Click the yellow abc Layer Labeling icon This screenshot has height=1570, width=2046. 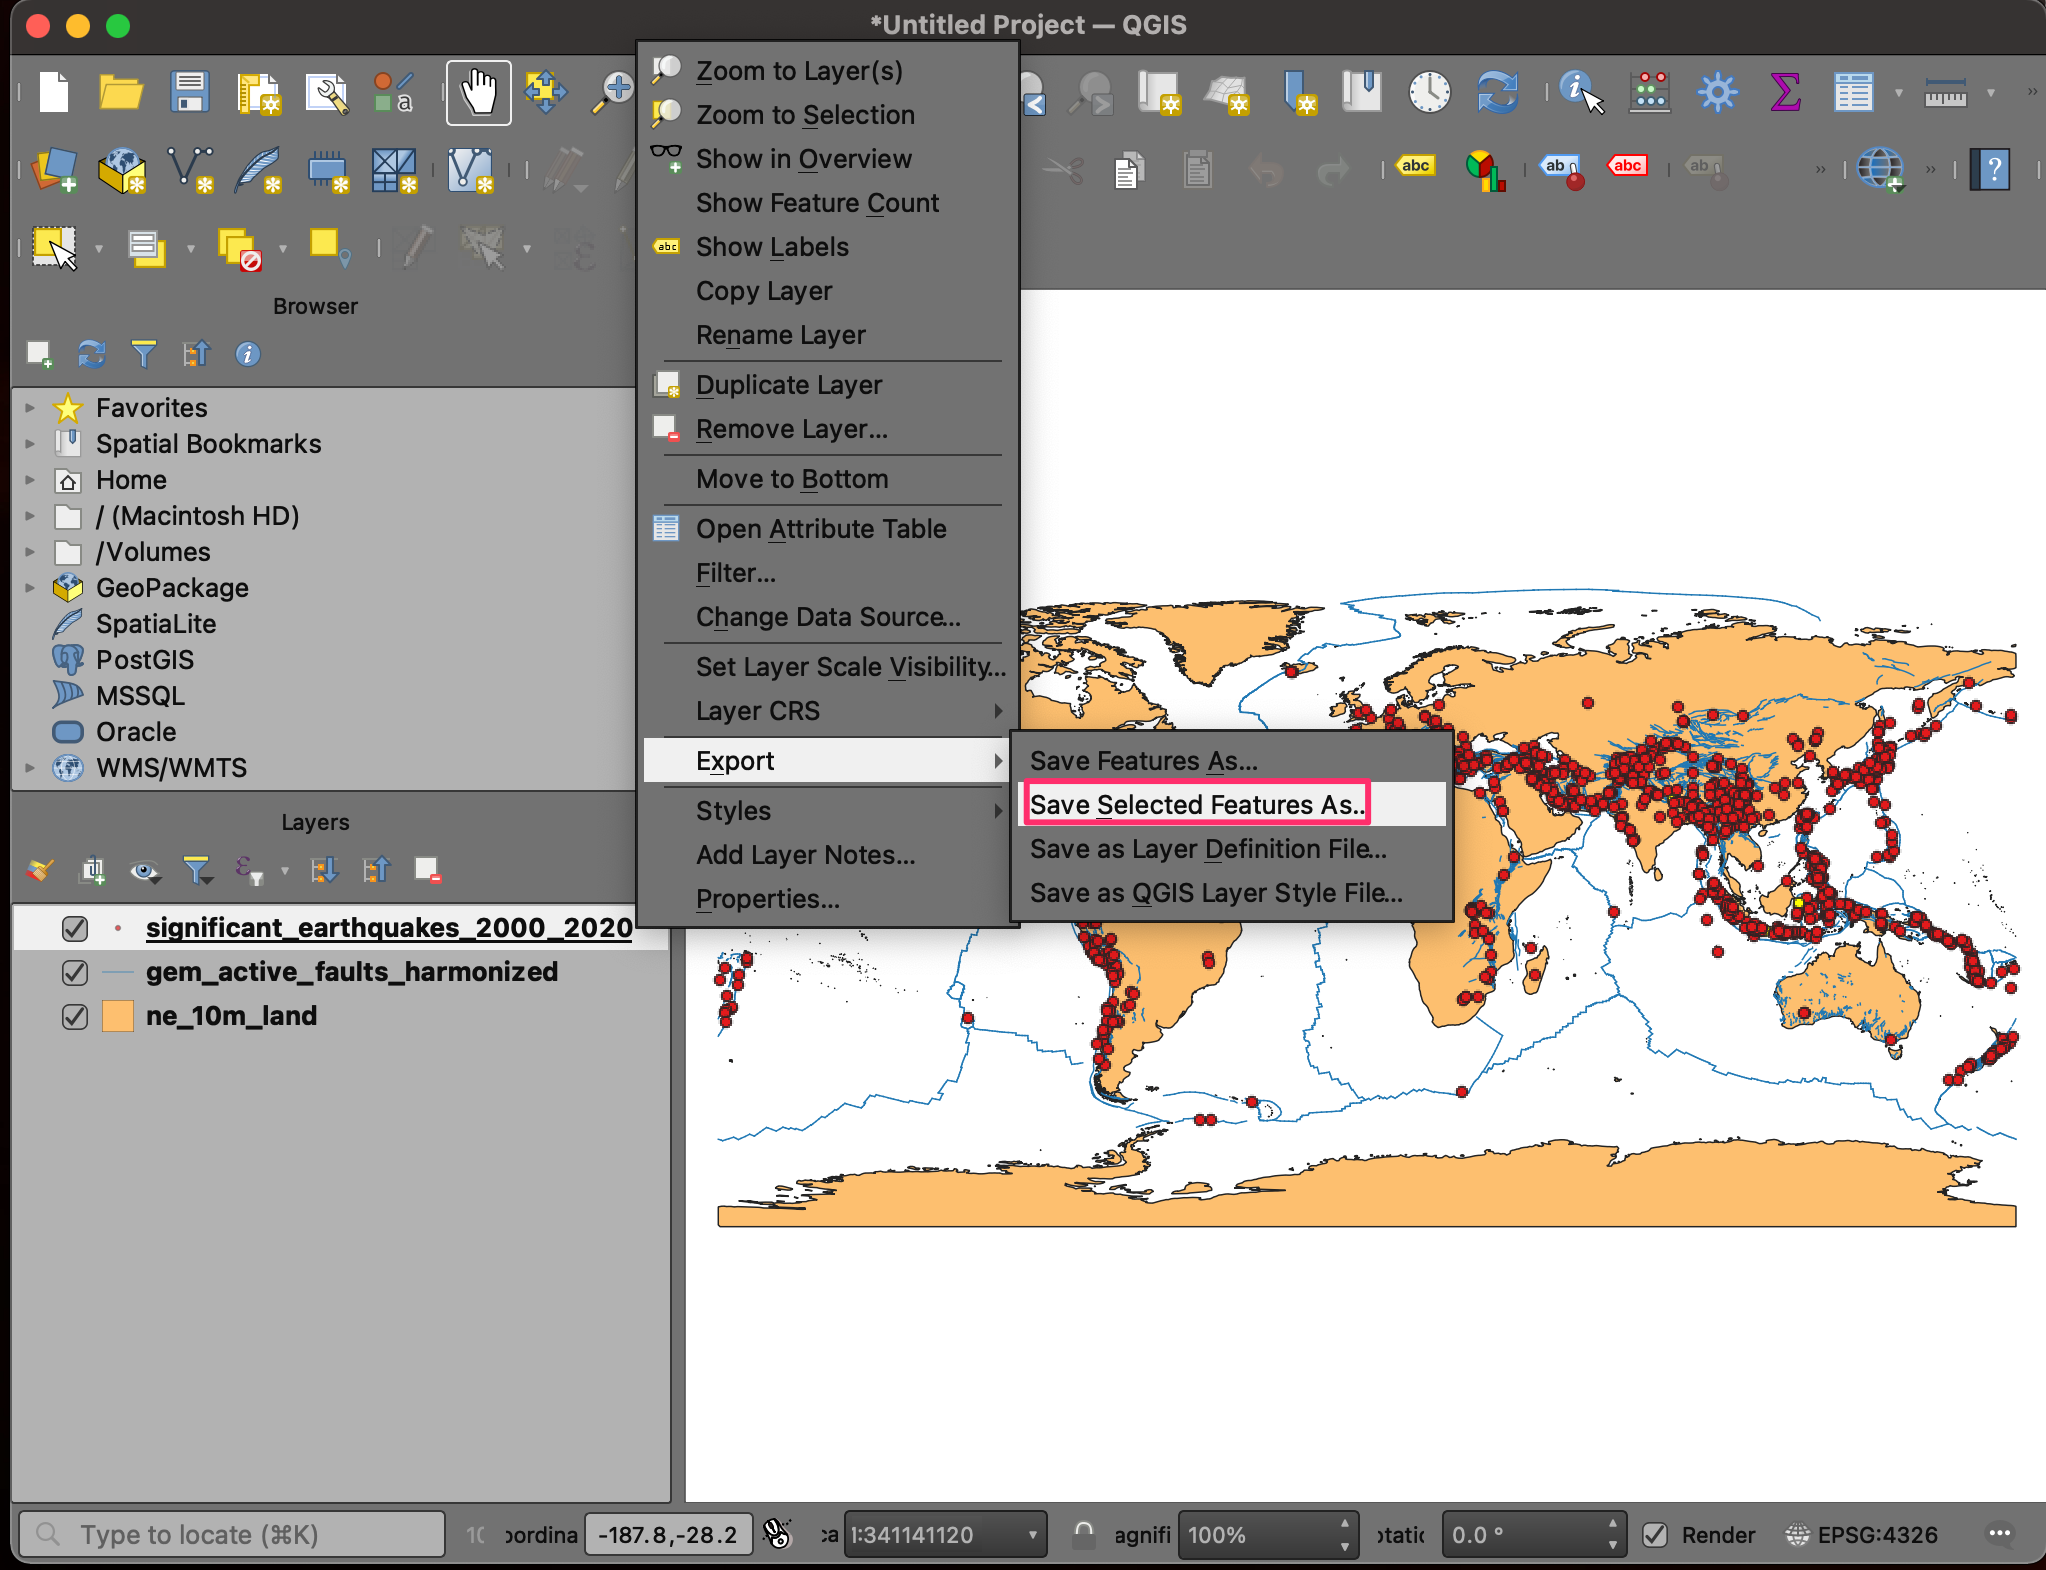(x=1416, y=166)
